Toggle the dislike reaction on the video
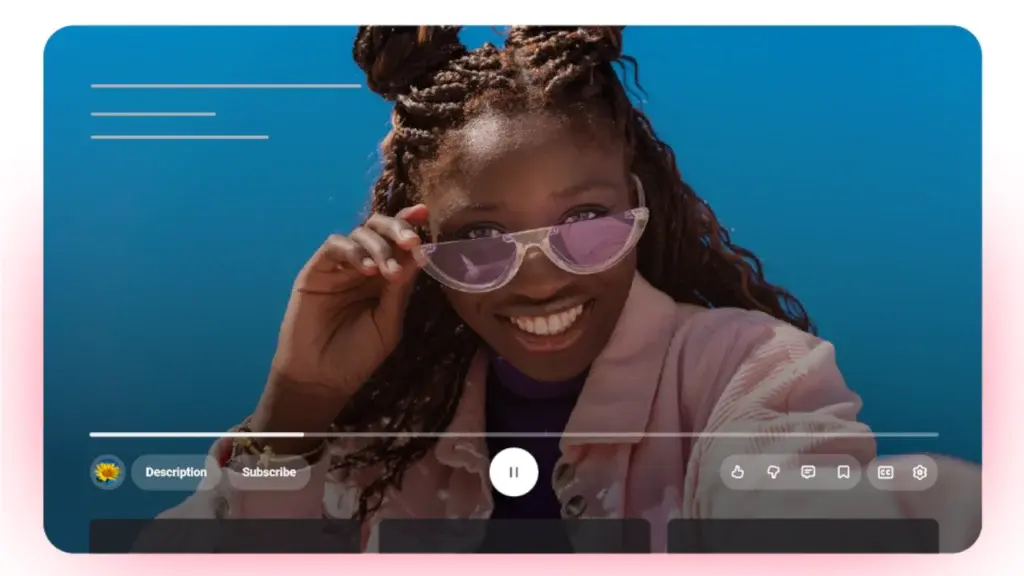Image resolution: width=1024 pixels, height=576 pixels. [772, 472]
